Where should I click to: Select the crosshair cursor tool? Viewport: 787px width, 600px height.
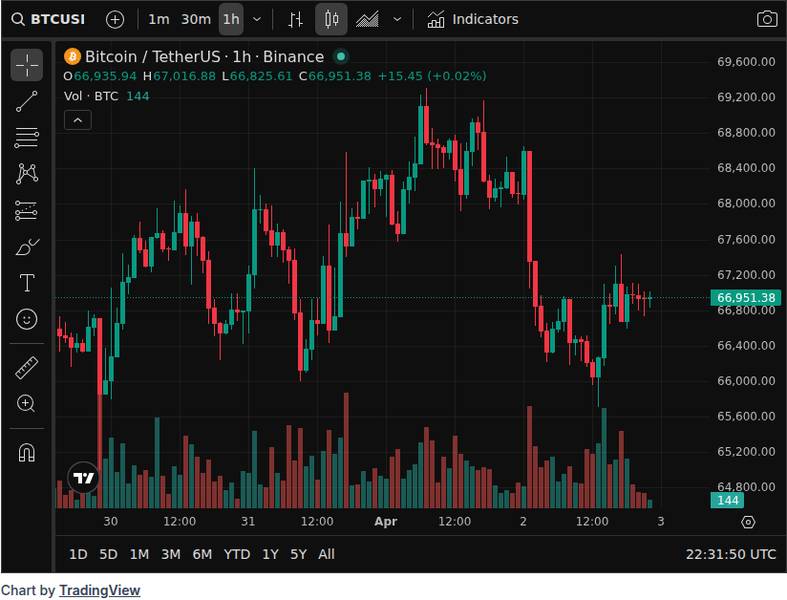[x=27, y=65]
